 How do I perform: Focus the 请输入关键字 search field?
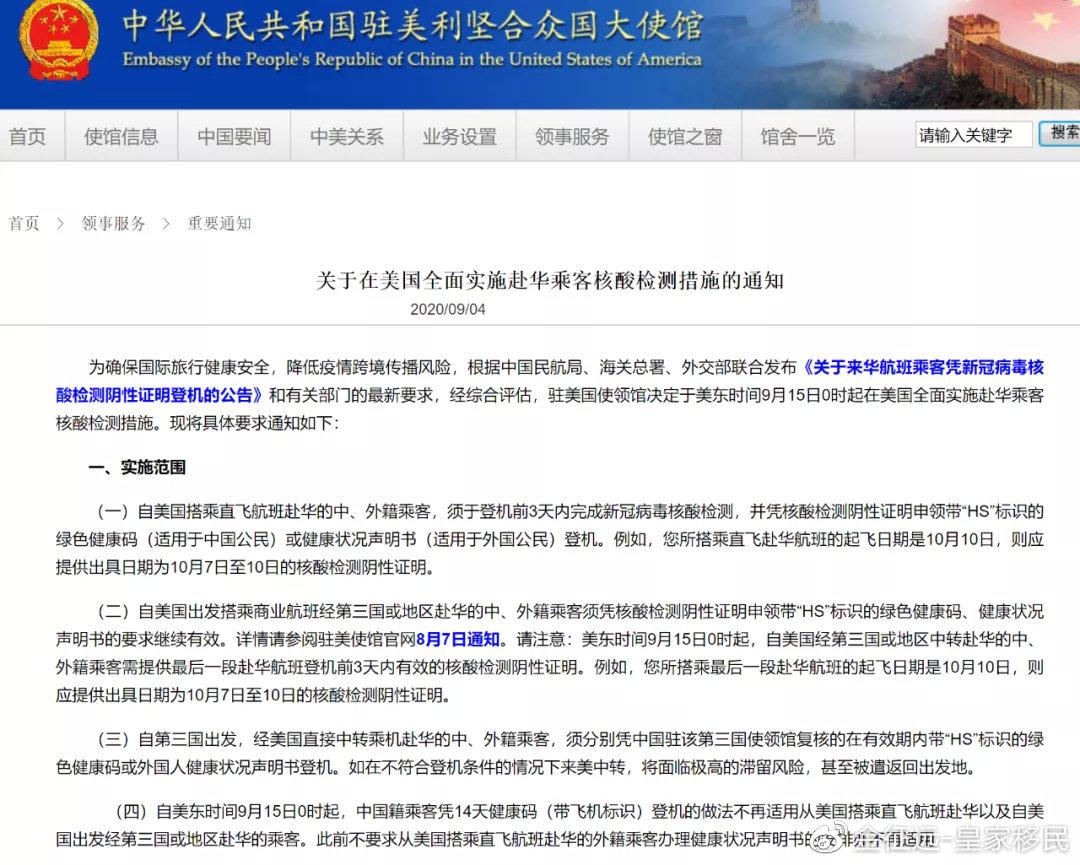point(973,135)
